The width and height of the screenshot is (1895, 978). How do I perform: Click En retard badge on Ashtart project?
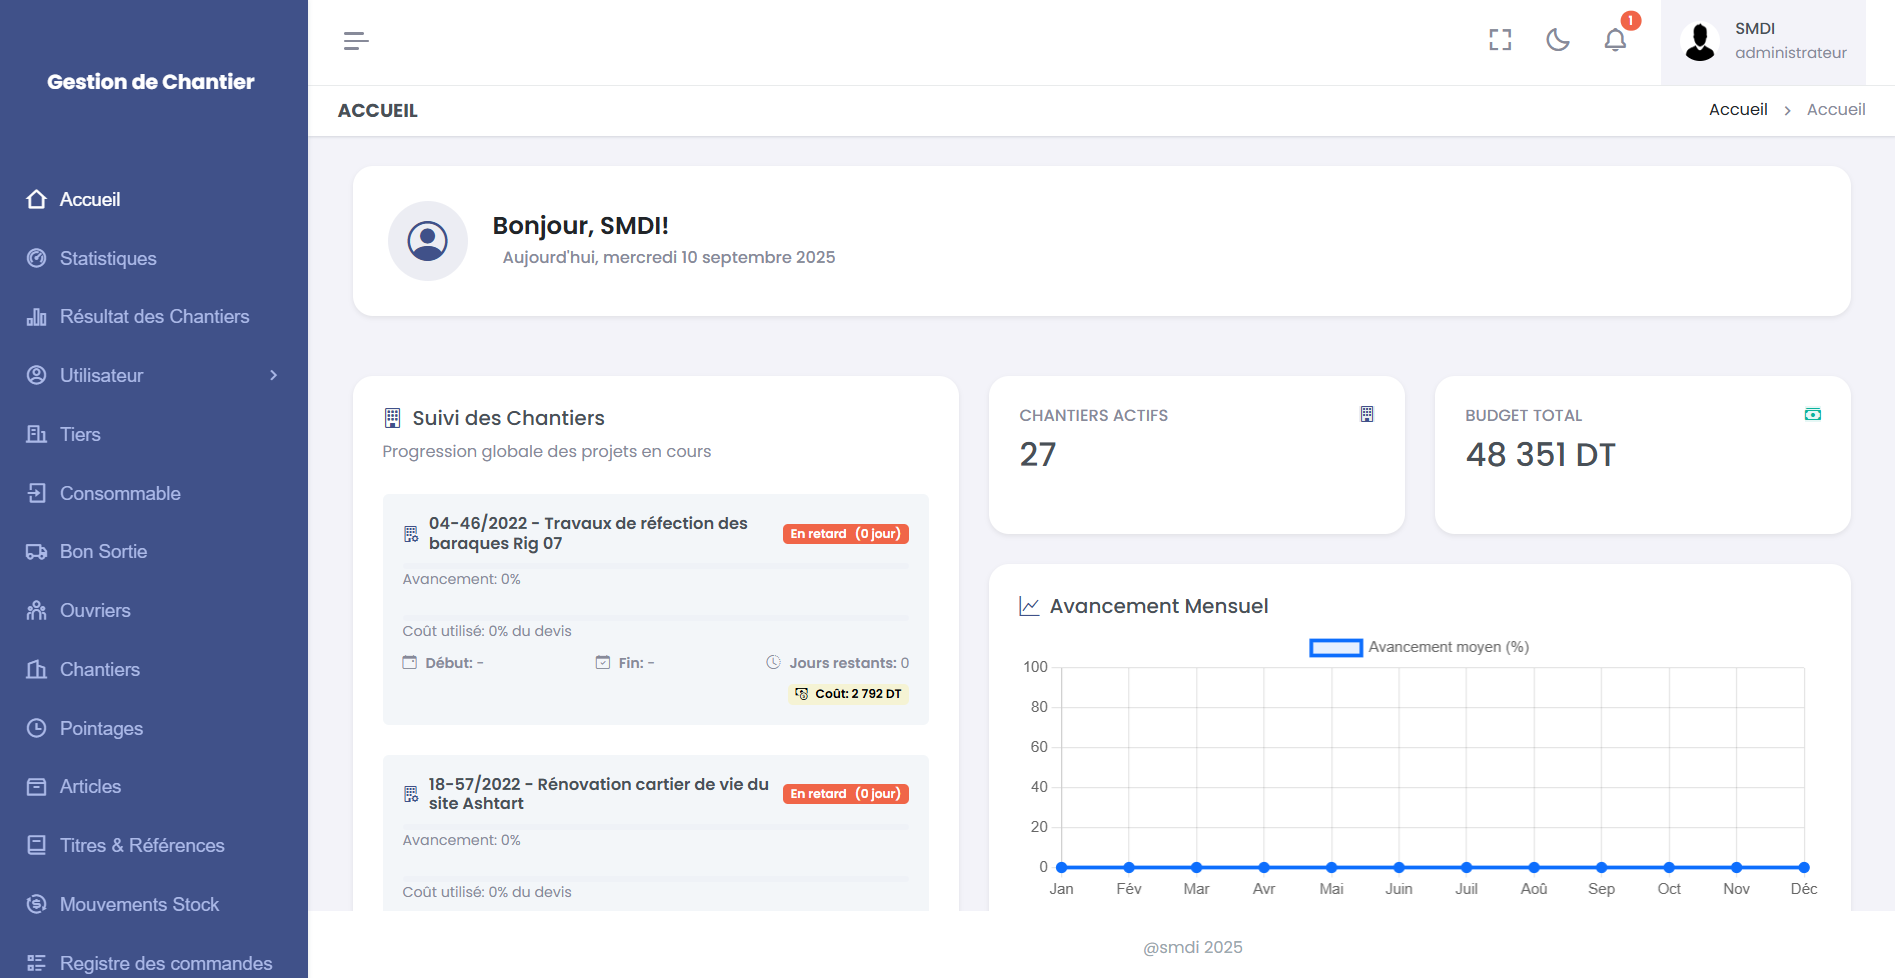tap(846, 794)
